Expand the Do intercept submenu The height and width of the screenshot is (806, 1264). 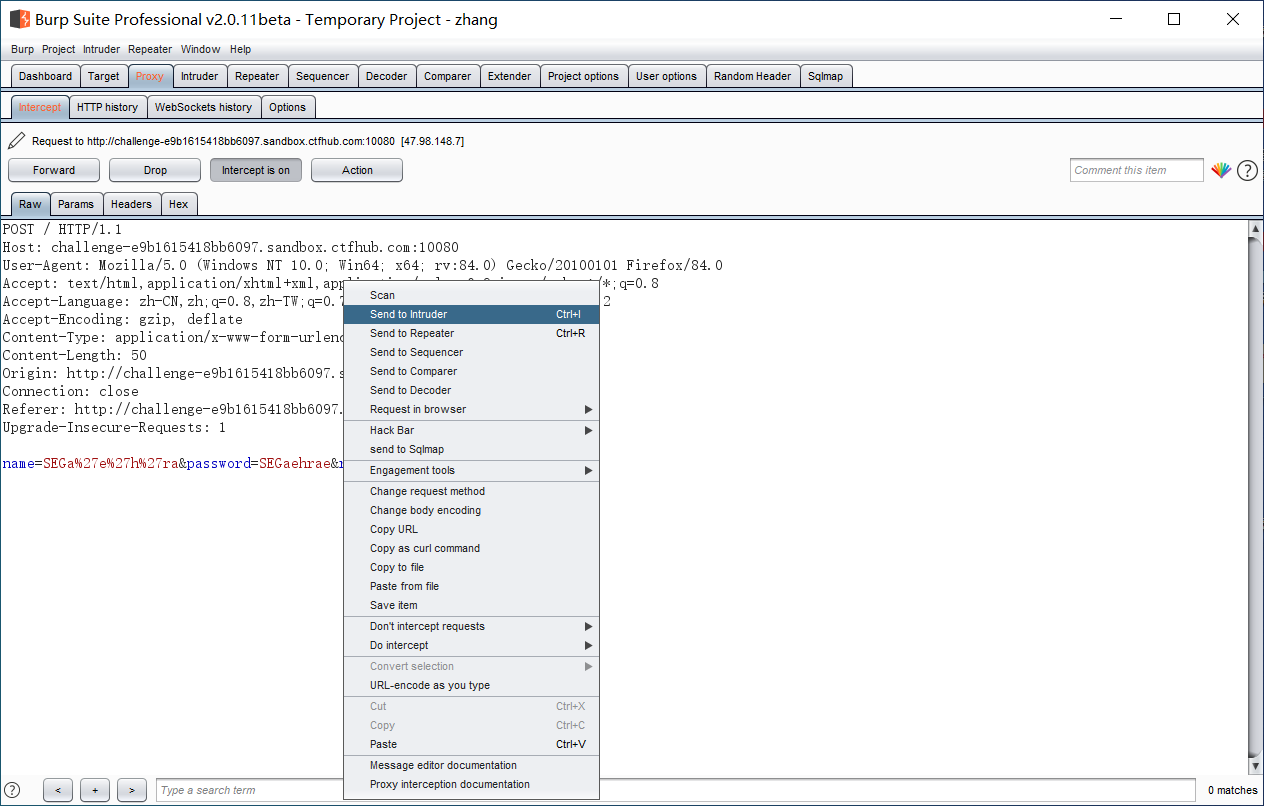(x=471, y=645)
